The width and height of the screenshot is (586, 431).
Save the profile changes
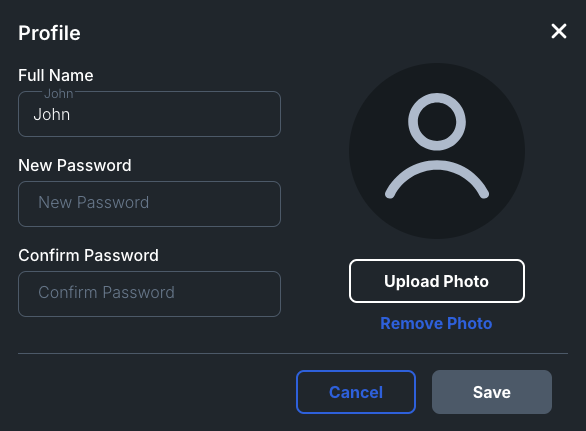[492, 392]
